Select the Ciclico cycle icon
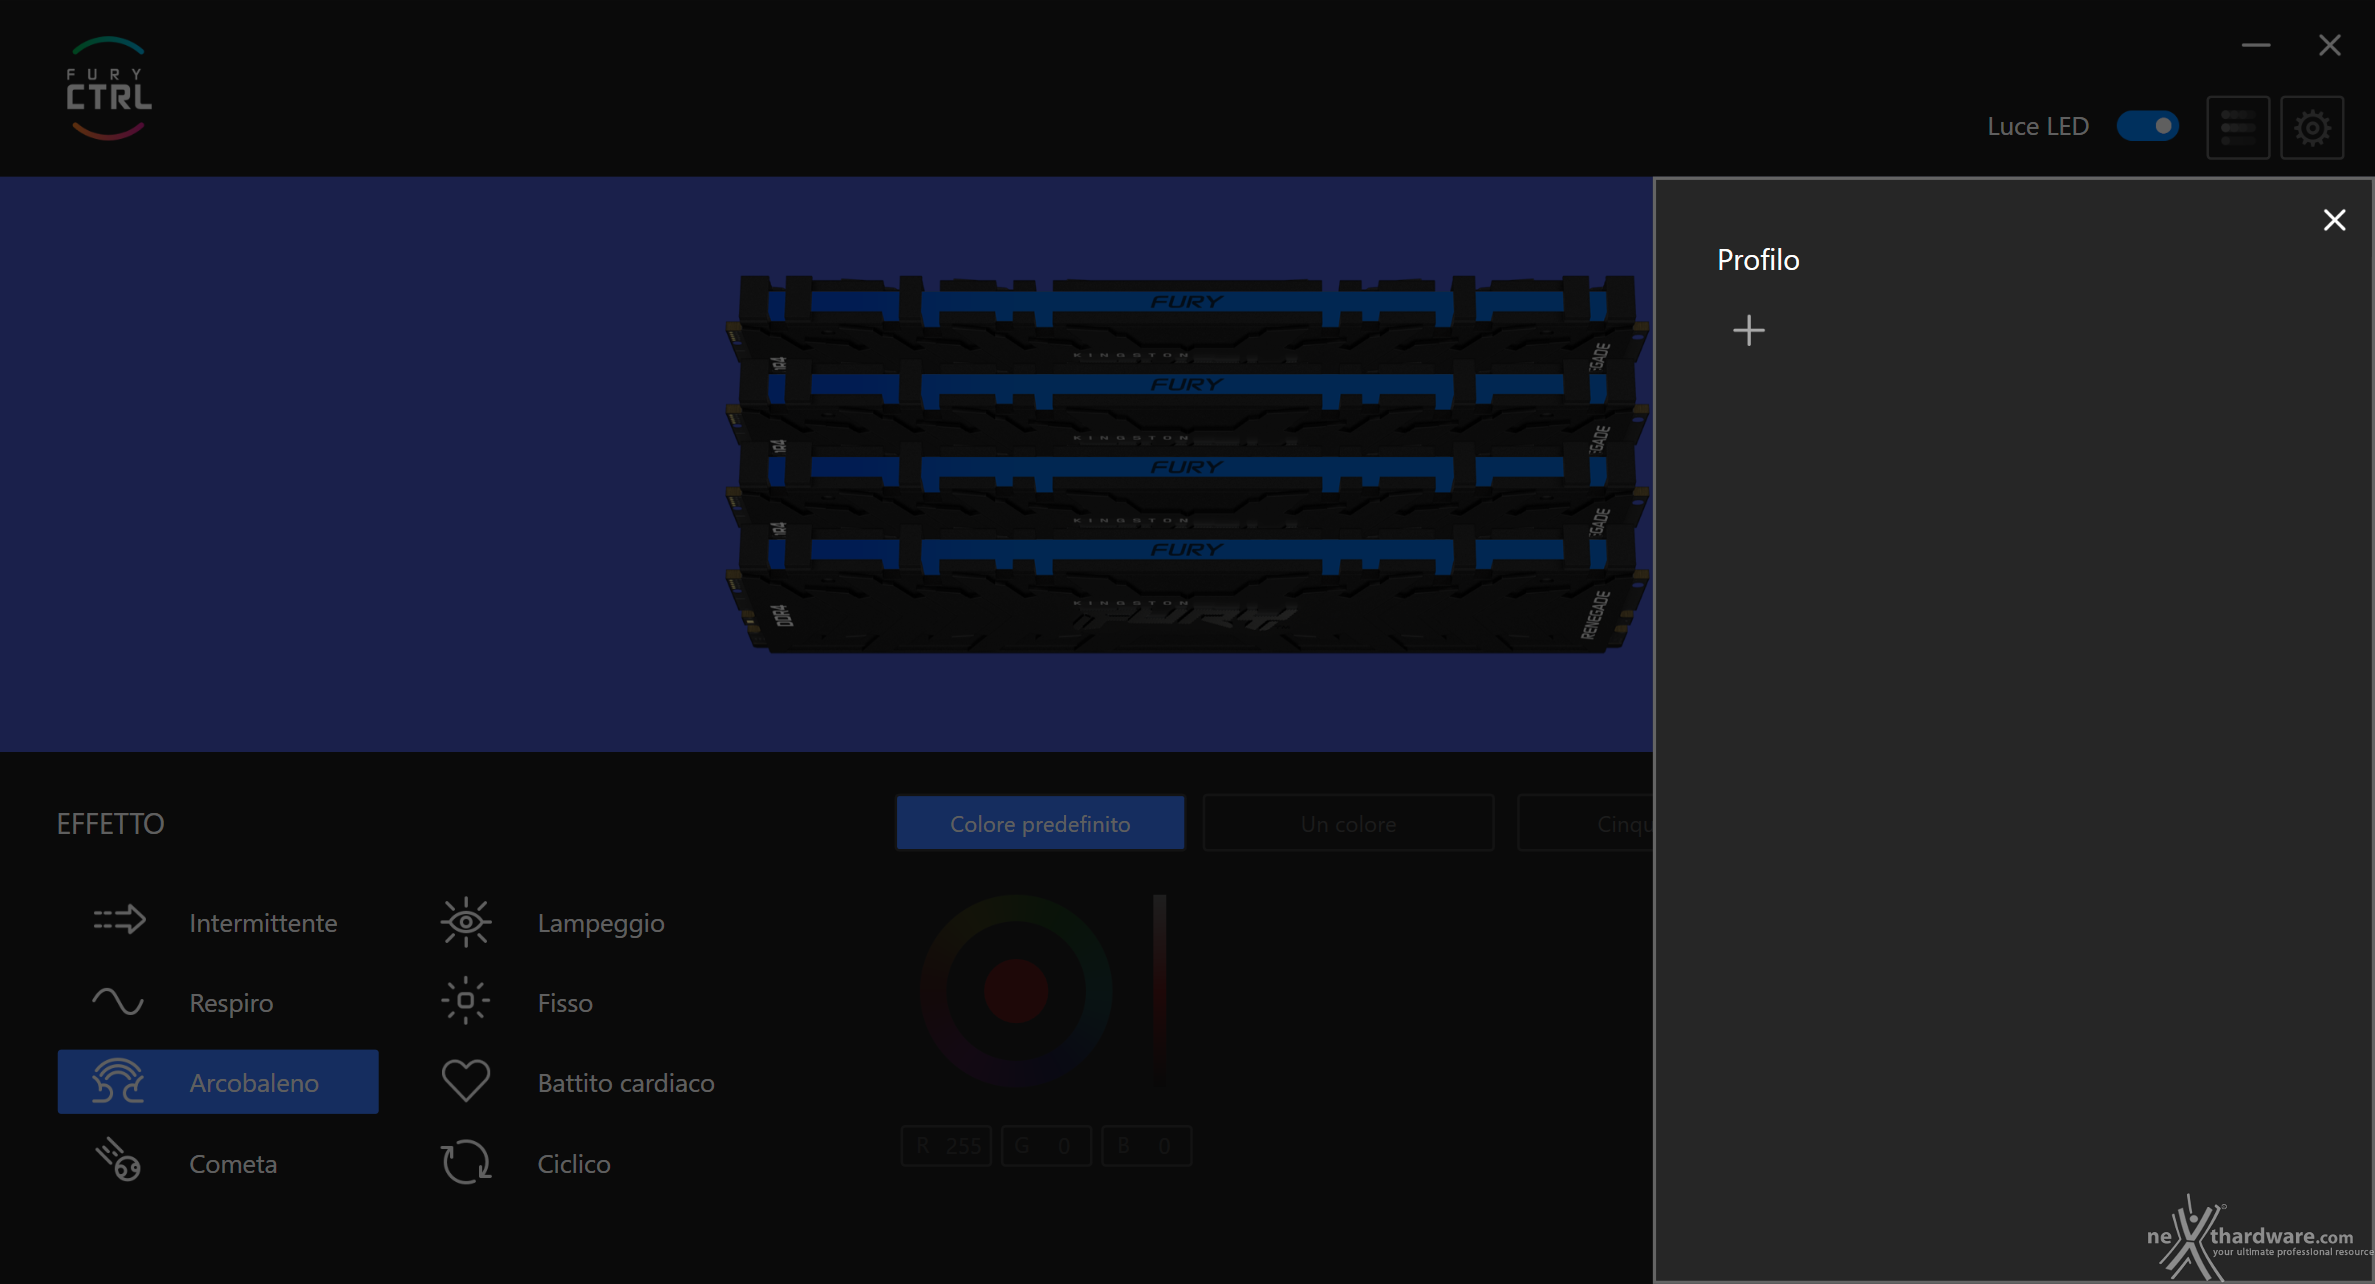 tap(466, 1162)
